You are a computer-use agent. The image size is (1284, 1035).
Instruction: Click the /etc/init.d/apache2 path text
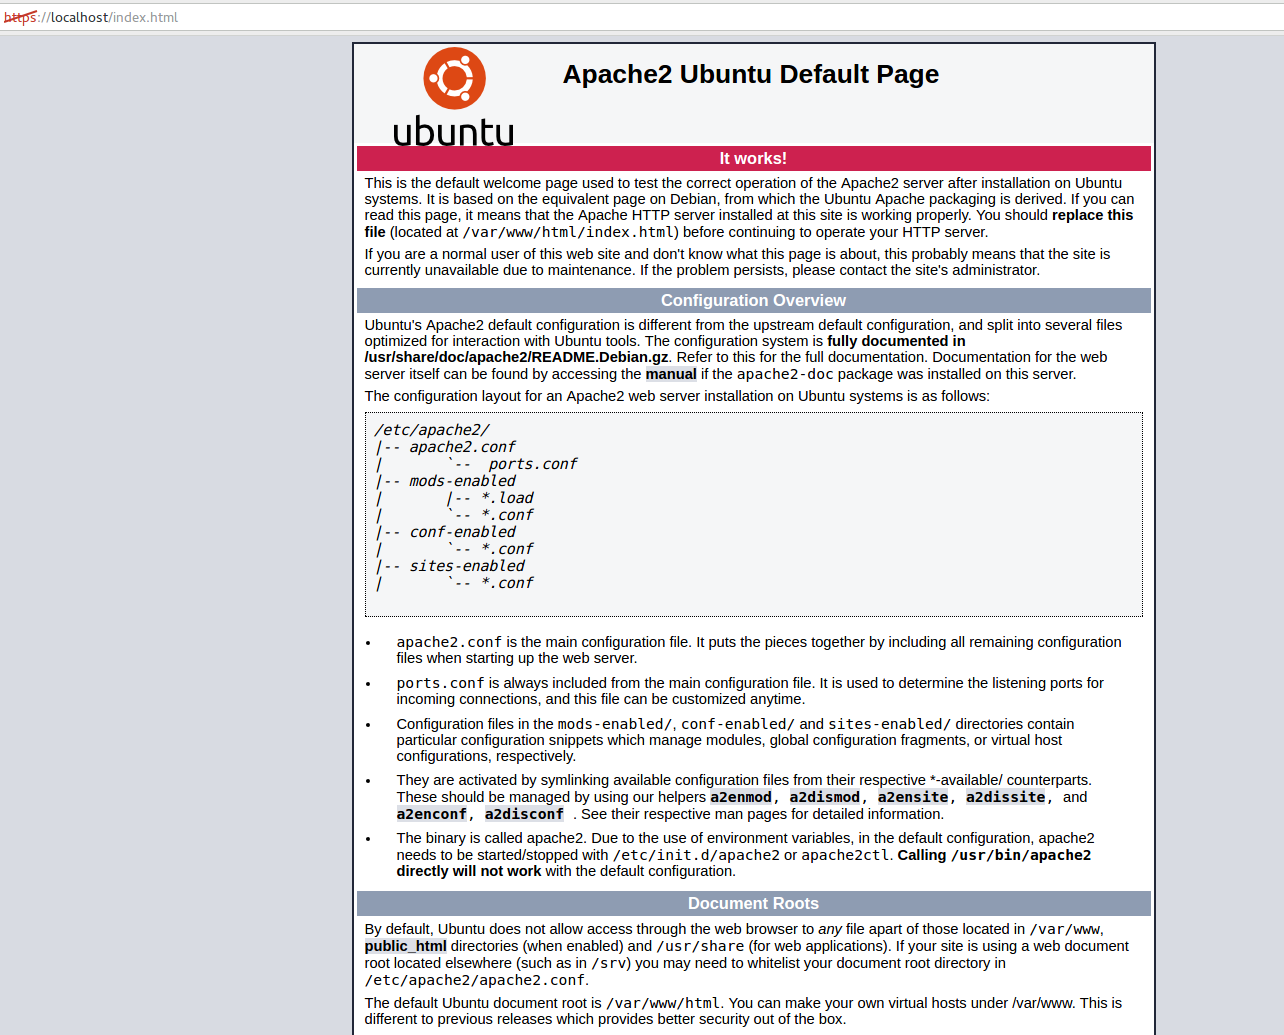point(696,855)
